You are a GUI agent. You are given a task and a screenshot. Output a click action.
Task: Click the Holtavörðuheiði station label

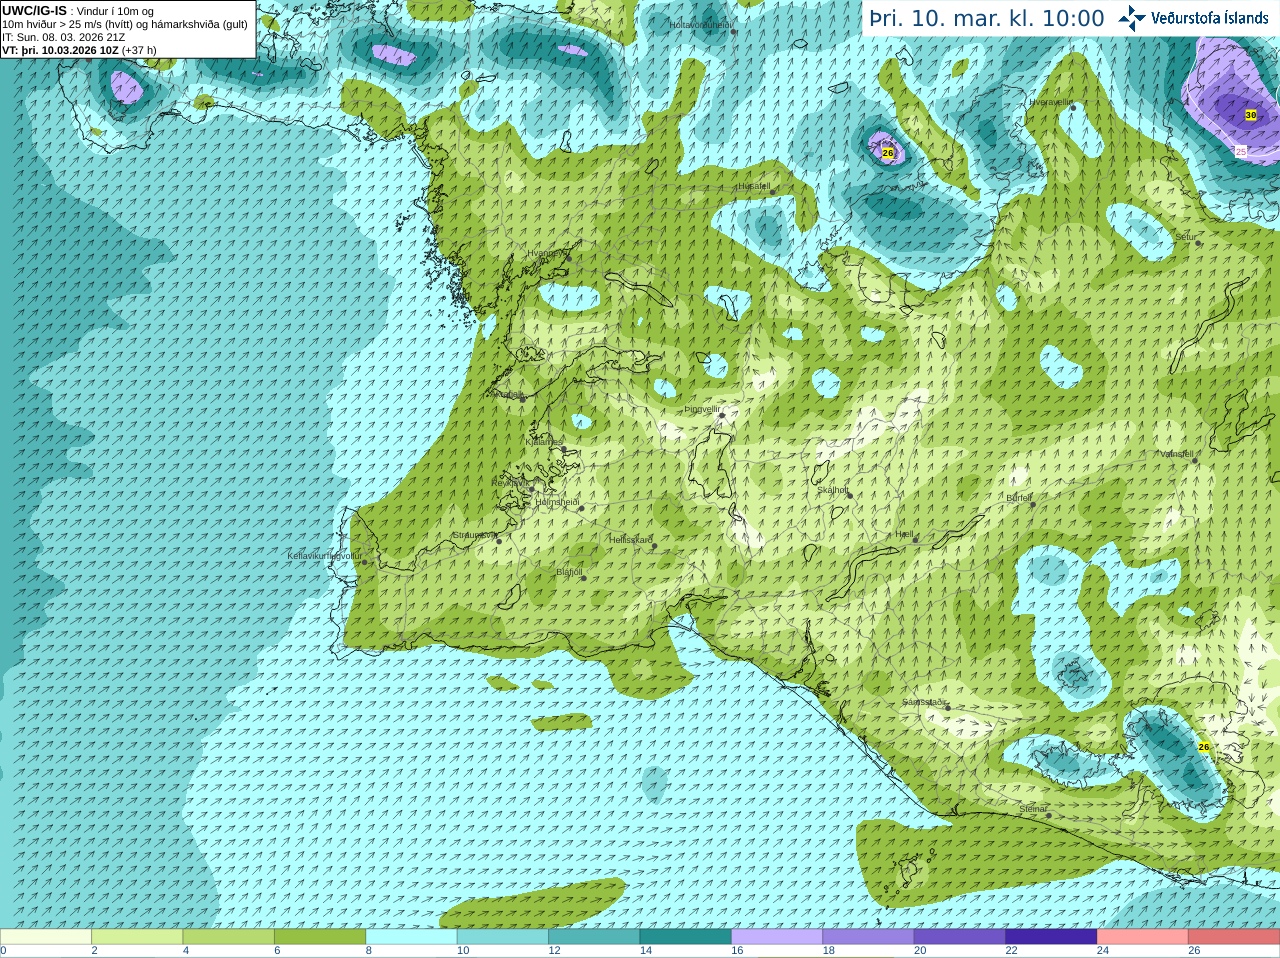pos(701,24)
